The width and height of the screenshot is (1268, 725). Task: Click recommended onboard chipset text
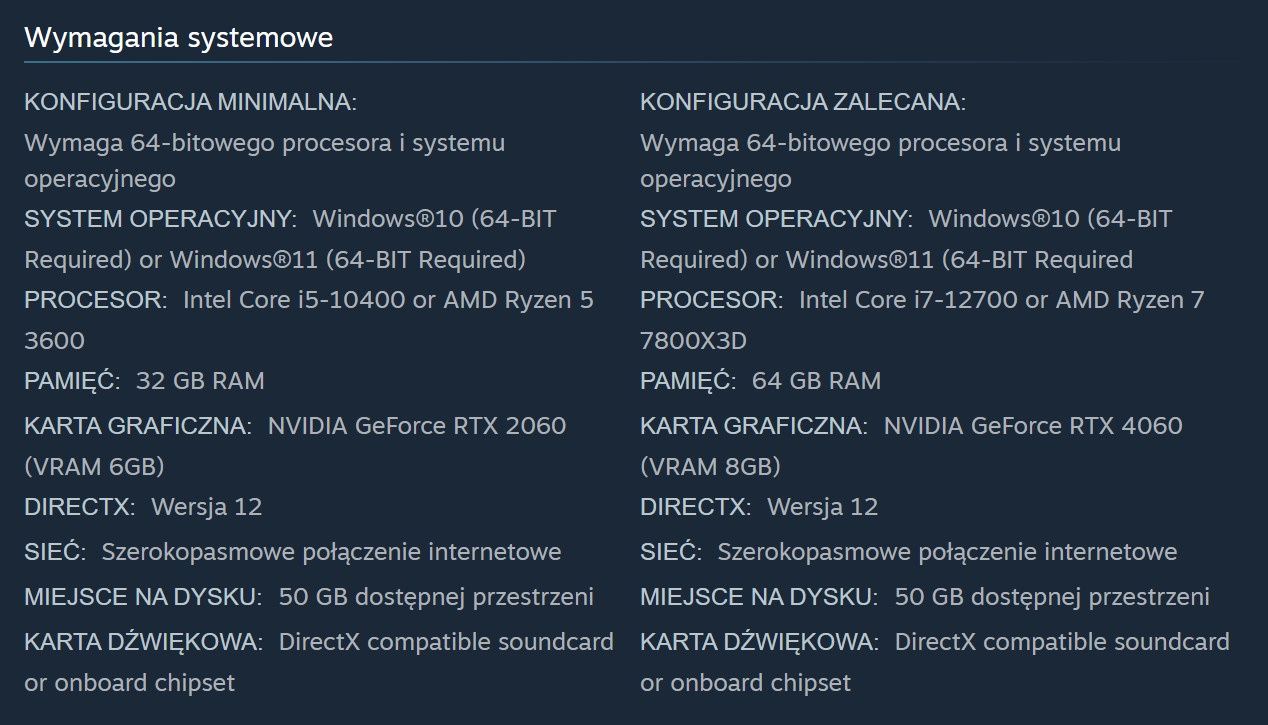click(x=746, y=683)
